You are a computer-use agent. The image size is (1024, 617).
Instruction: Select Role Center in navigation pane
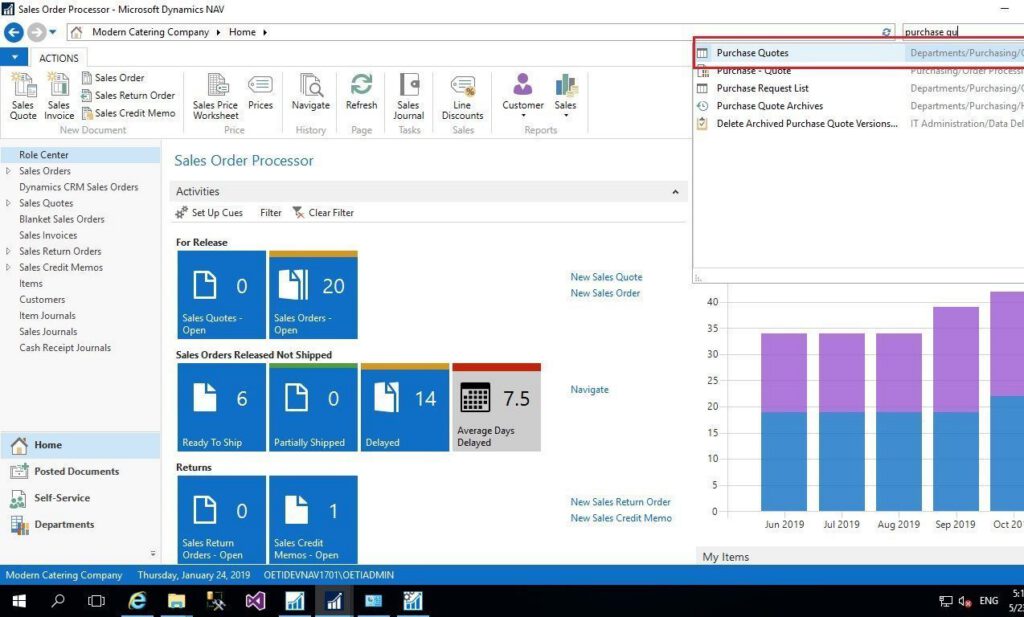[x=80, y=155]
